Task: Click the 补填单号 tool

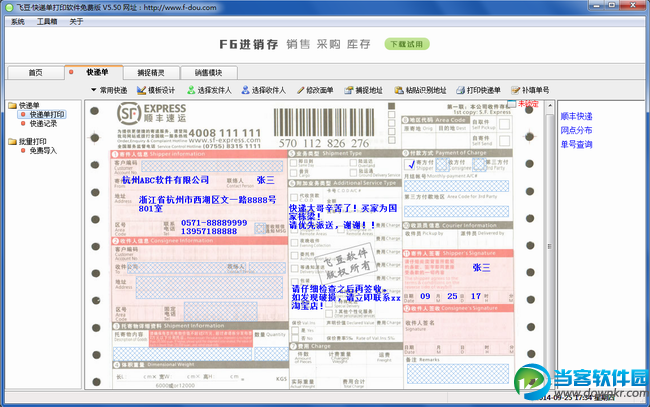Action: [x=530, y=90]
